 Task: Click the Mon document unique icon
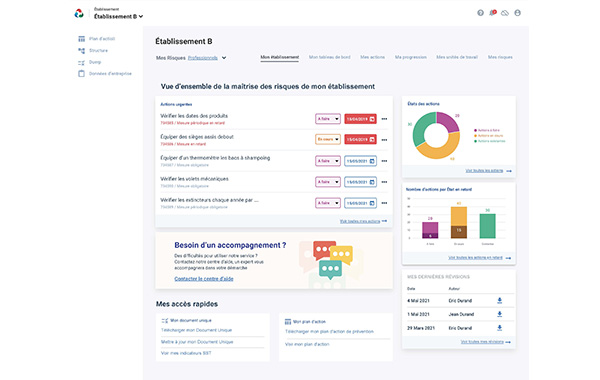click(165, 321)
